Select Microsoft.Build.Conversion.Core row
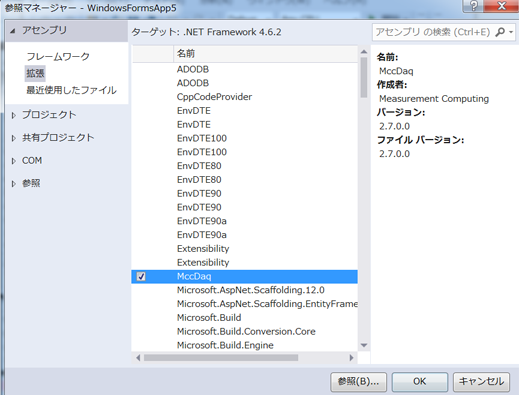Viewport: 519px width, 395px height. (x=245, y=332)
